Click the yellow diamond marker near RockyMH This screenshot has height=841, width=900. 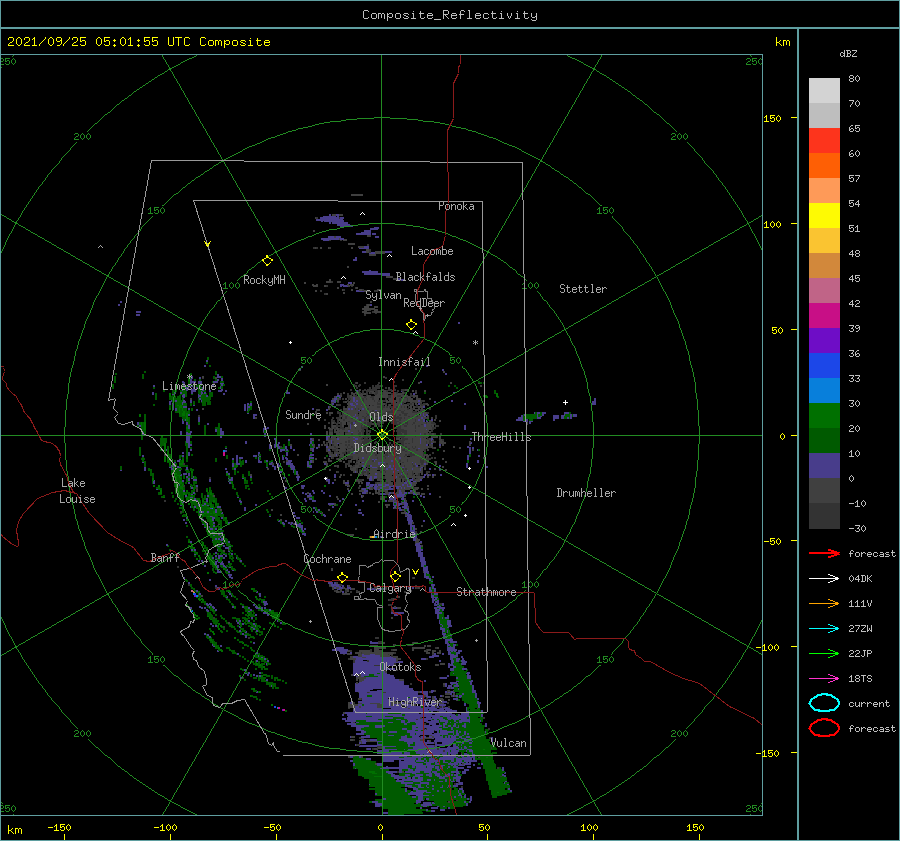[267, 261]
